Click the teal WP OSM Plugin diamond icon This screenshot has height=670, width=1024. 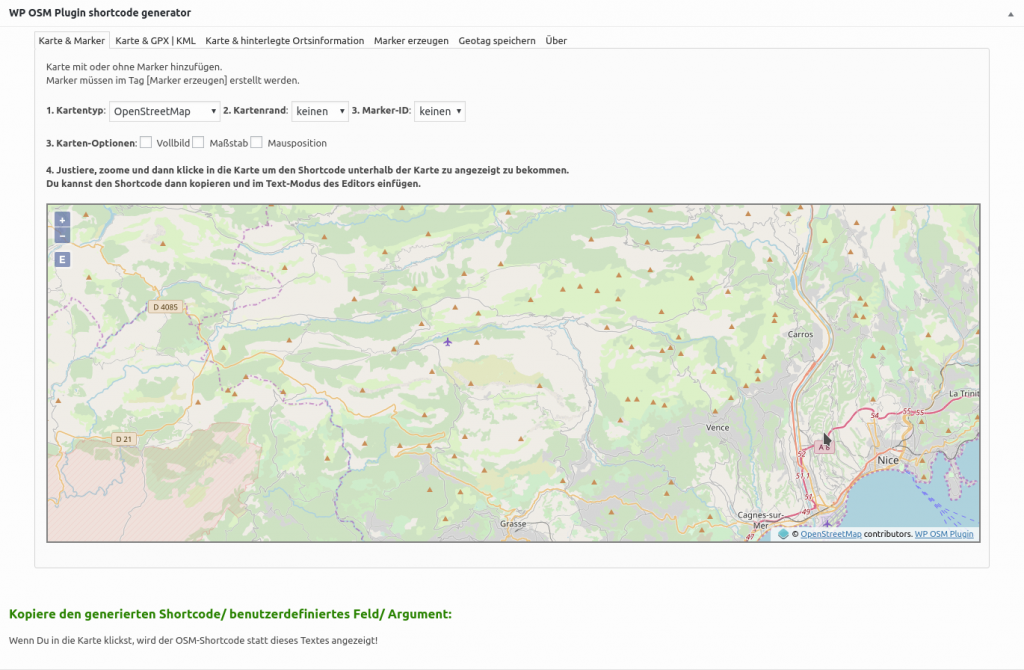click(x=783, y=534)
